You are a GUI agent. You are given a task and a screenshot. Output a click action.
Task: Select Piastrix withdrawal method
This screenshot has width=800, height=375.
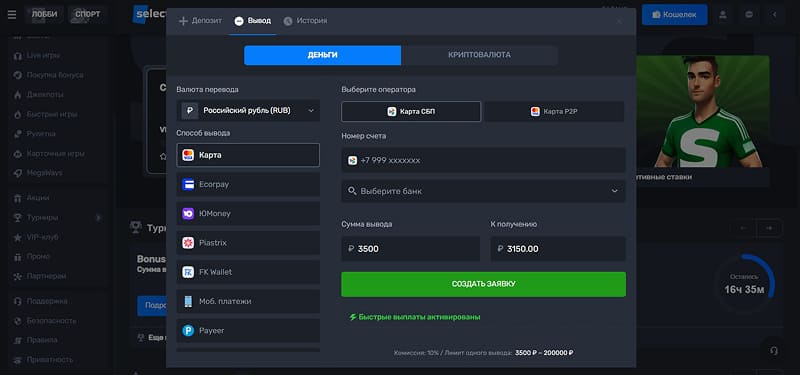point(248,243)
